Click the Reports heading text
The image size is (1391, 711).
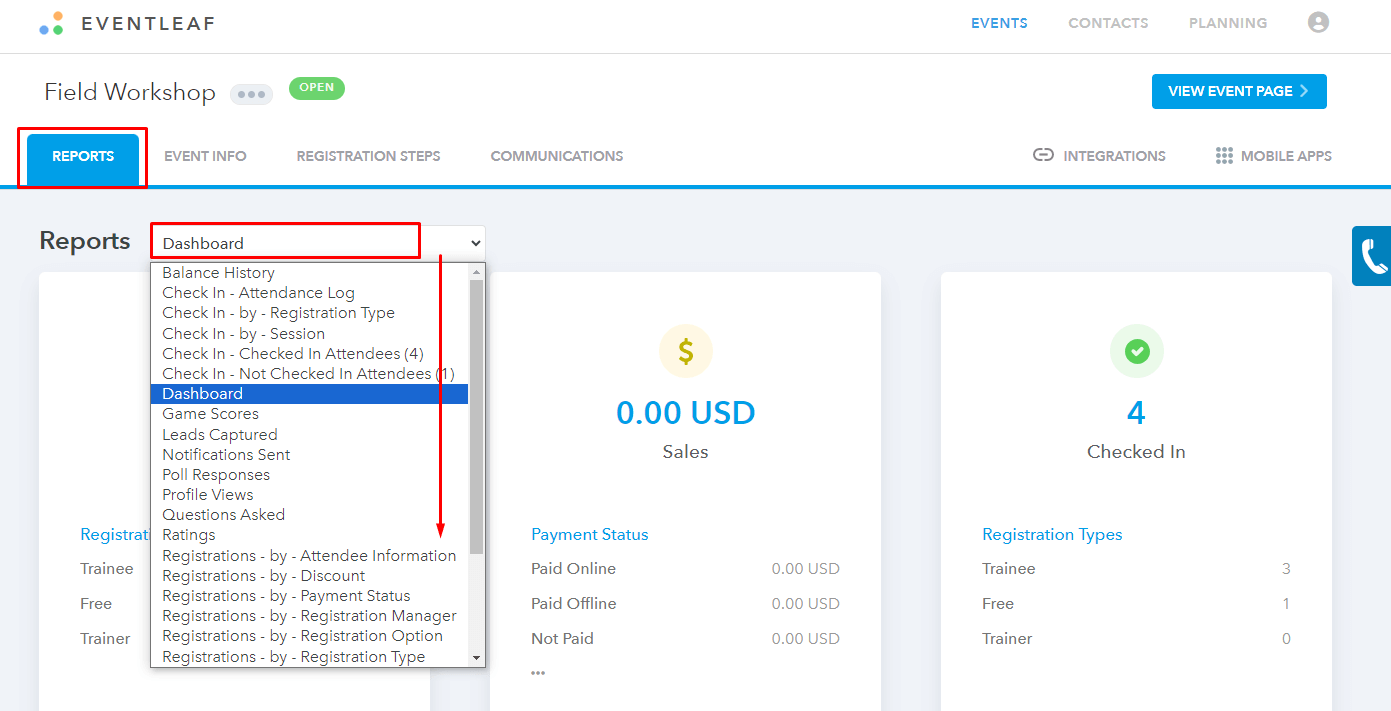[x=85, y=241]
